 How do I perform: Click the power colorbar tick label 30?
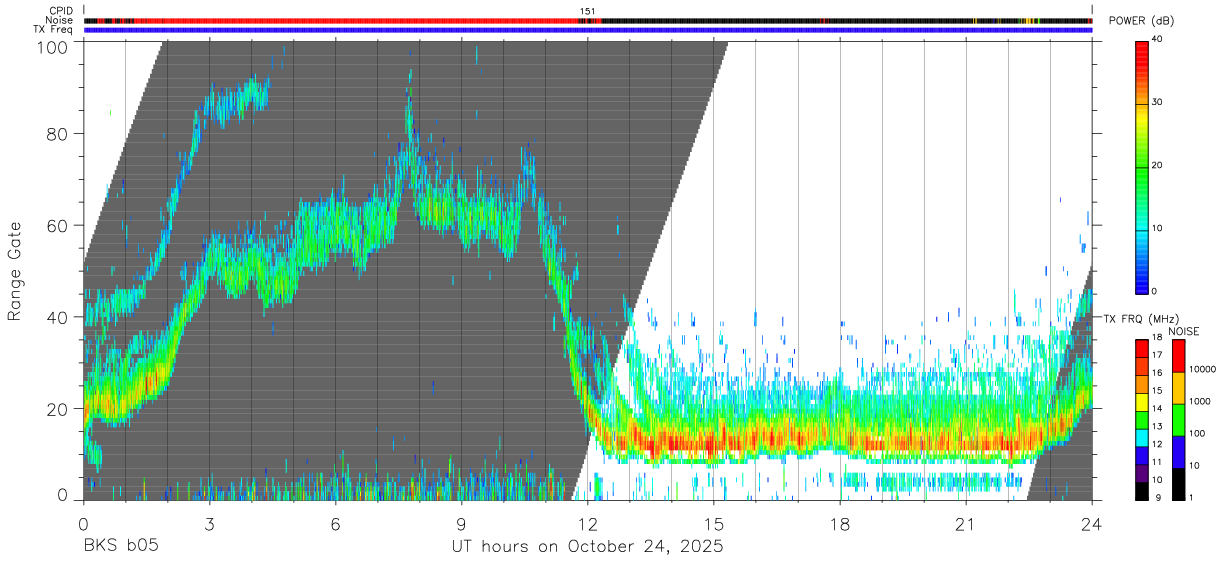pos(1158,102)
